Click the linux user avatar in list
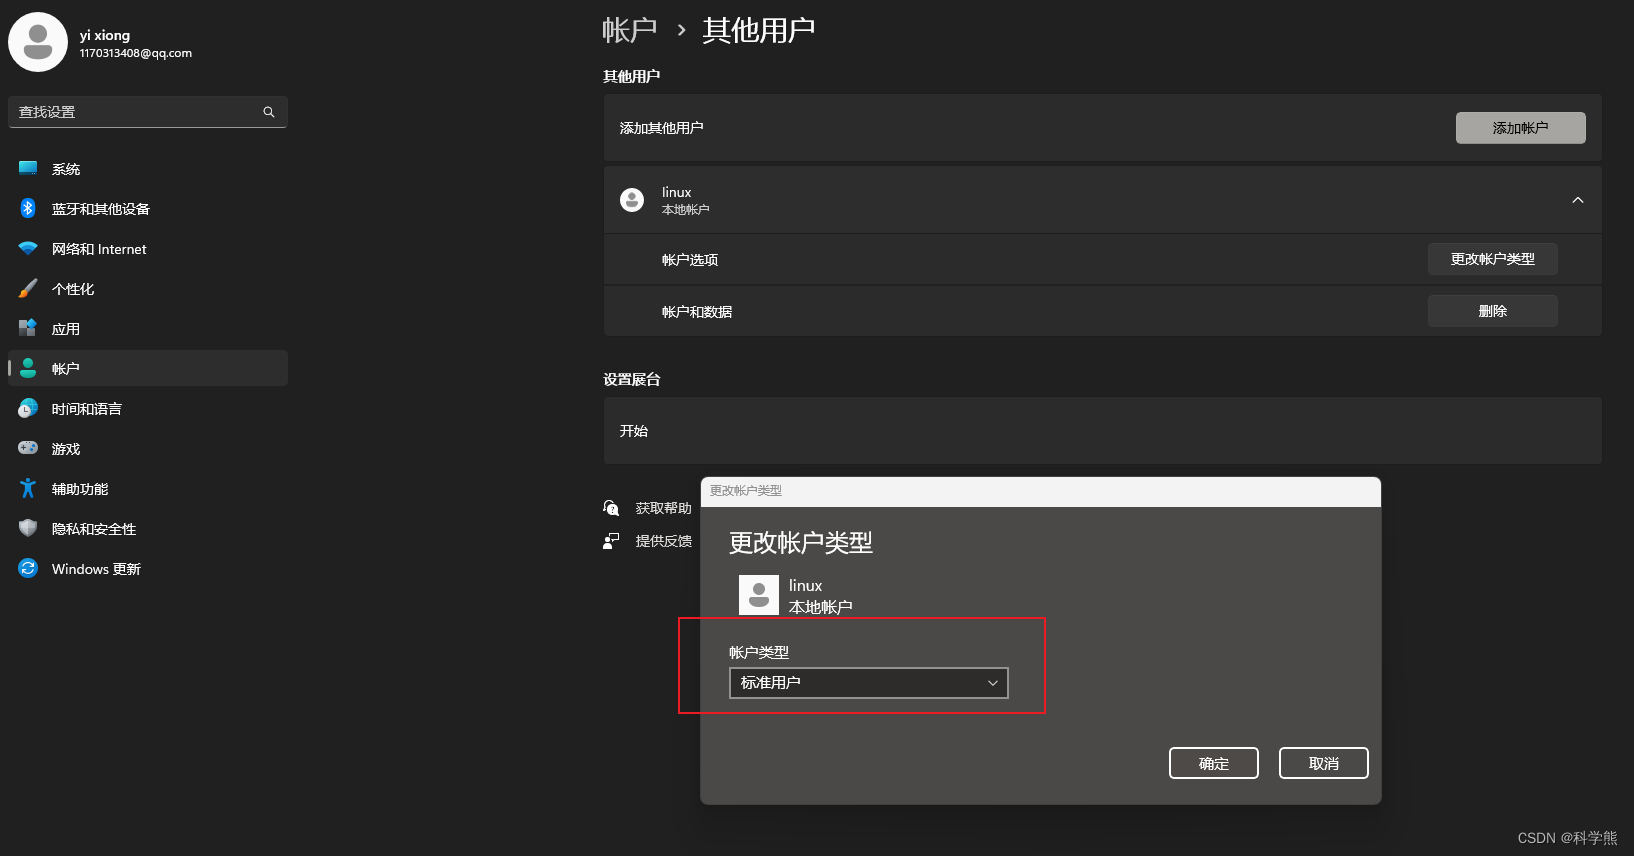The height and width of the screenshot is (856, 1634). tap(632, 200)
